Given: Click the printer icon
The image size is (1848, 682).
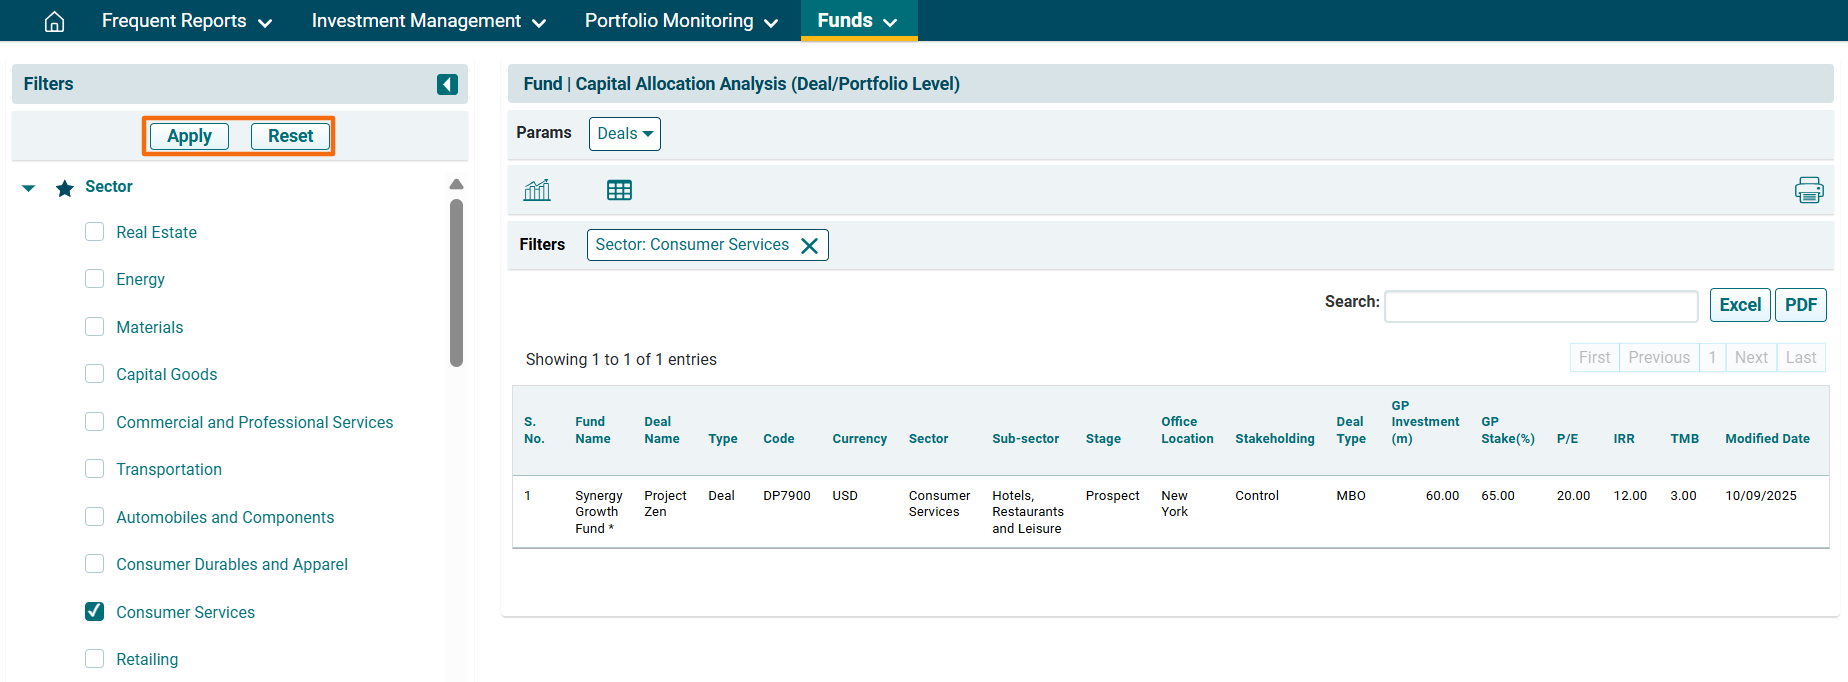Looking at the screenshot, I should 1808,190.
